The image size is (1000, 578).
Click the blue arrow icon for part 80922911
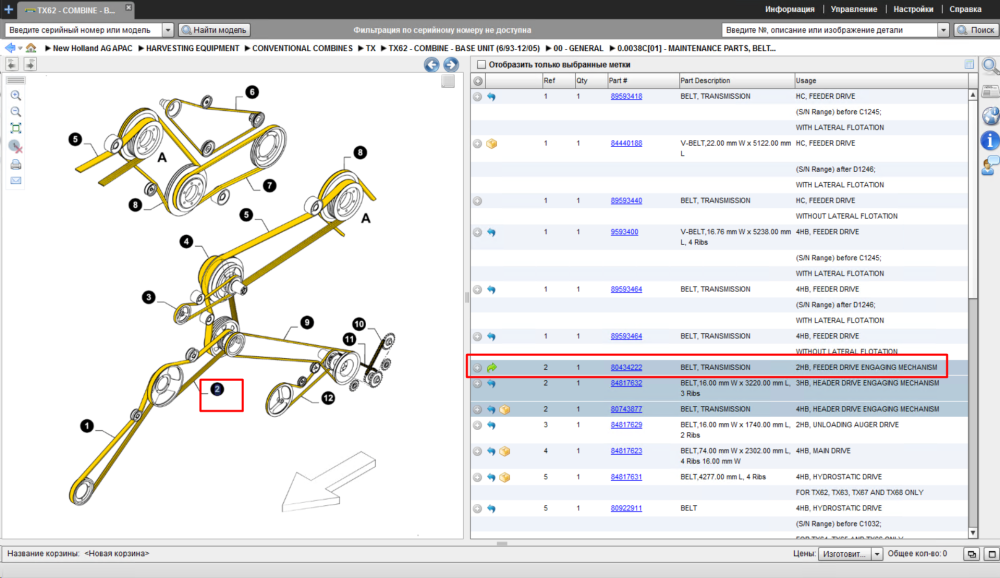pos(491,508)
